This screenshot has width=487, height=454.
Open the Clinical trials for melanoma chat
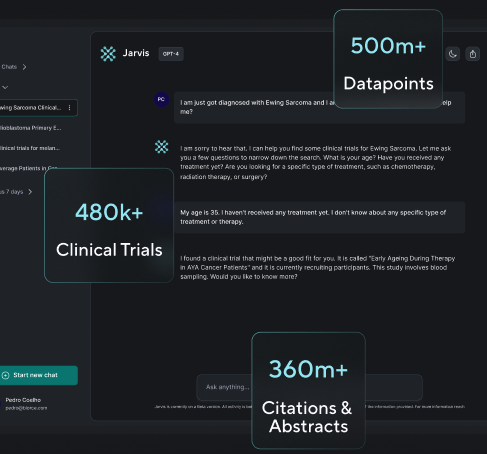pos(30,148)
